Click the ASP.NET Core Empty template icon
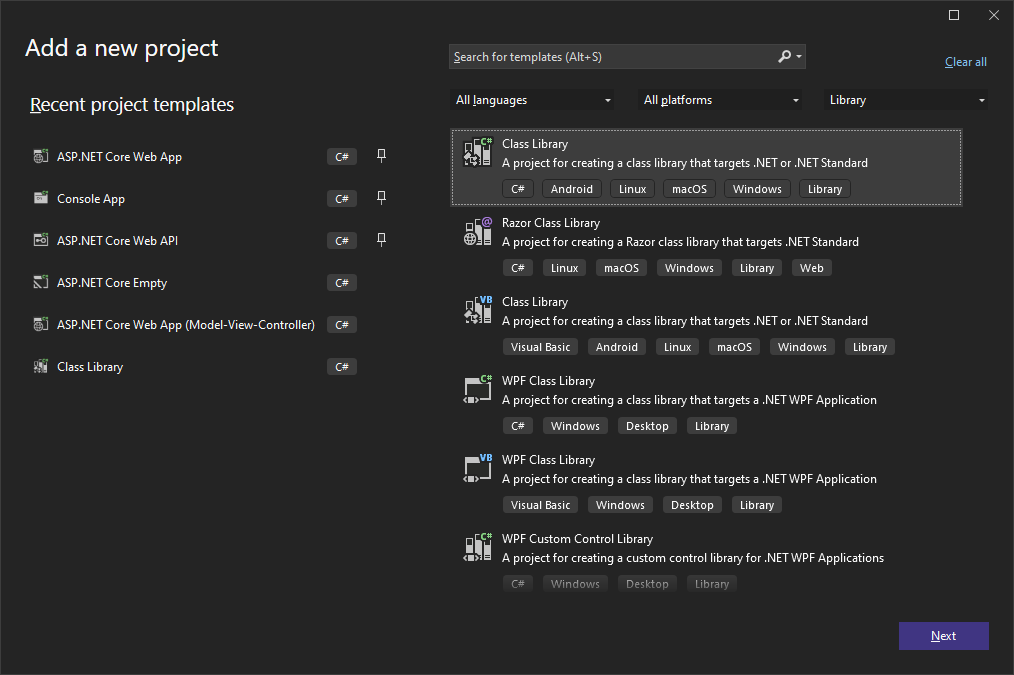This screenshot has height=675, width=1014. pyautogui.click(x=41, y=282)
